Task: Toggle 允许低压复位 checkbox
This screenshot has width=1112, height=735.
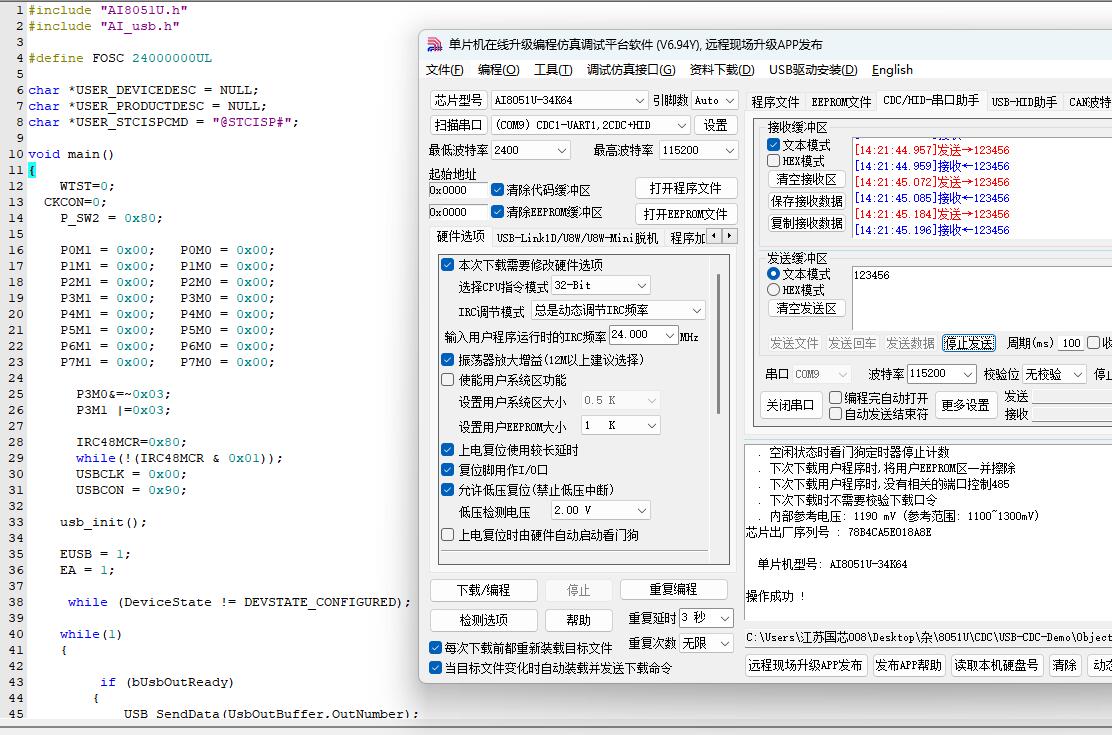Action: coord(447,490)
